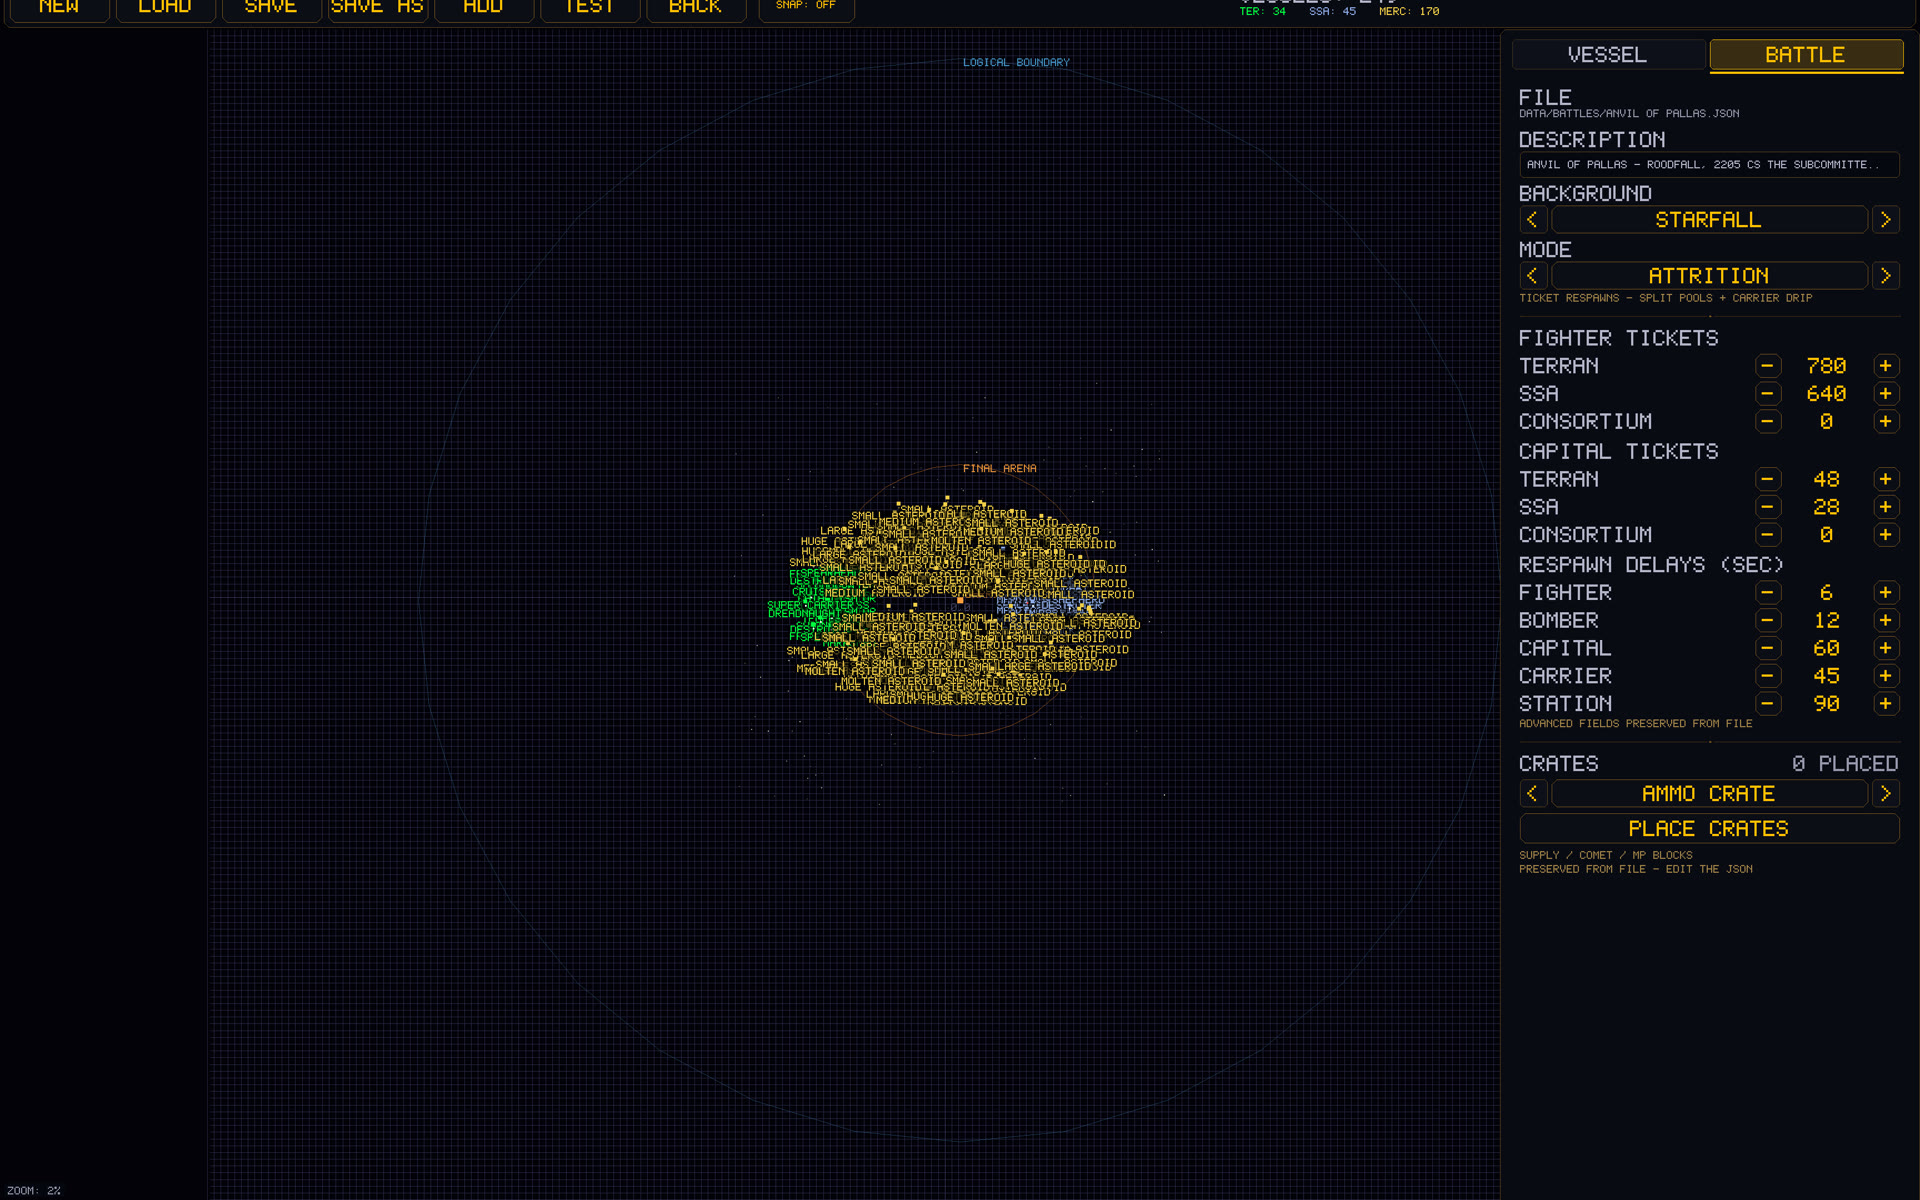Increase station respawn delay
Image resolution: width=1920 pixels, height=1200 pixels.
1886,704
